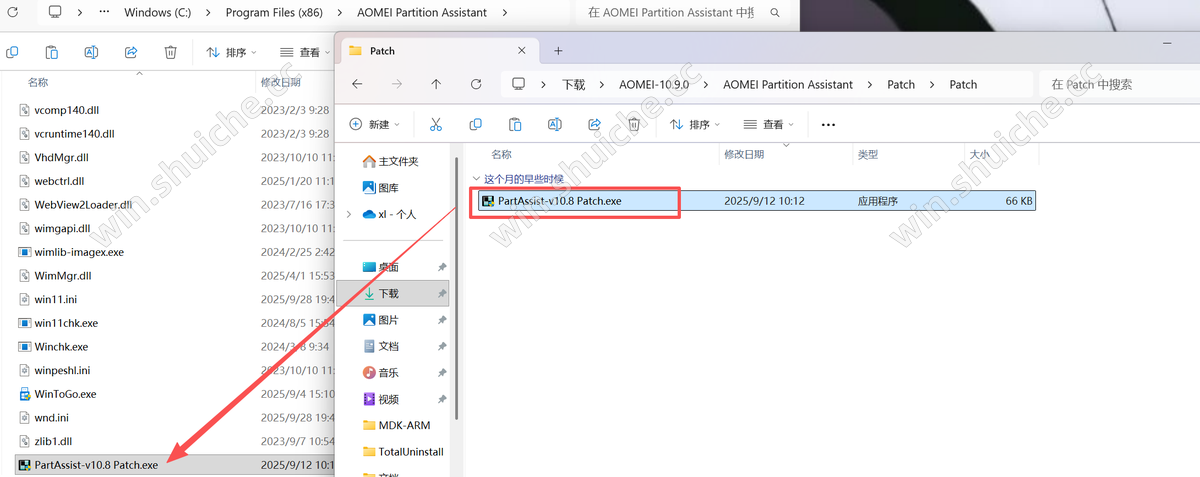Sort by 大小 column in Patch window

(x=978, y=155)
